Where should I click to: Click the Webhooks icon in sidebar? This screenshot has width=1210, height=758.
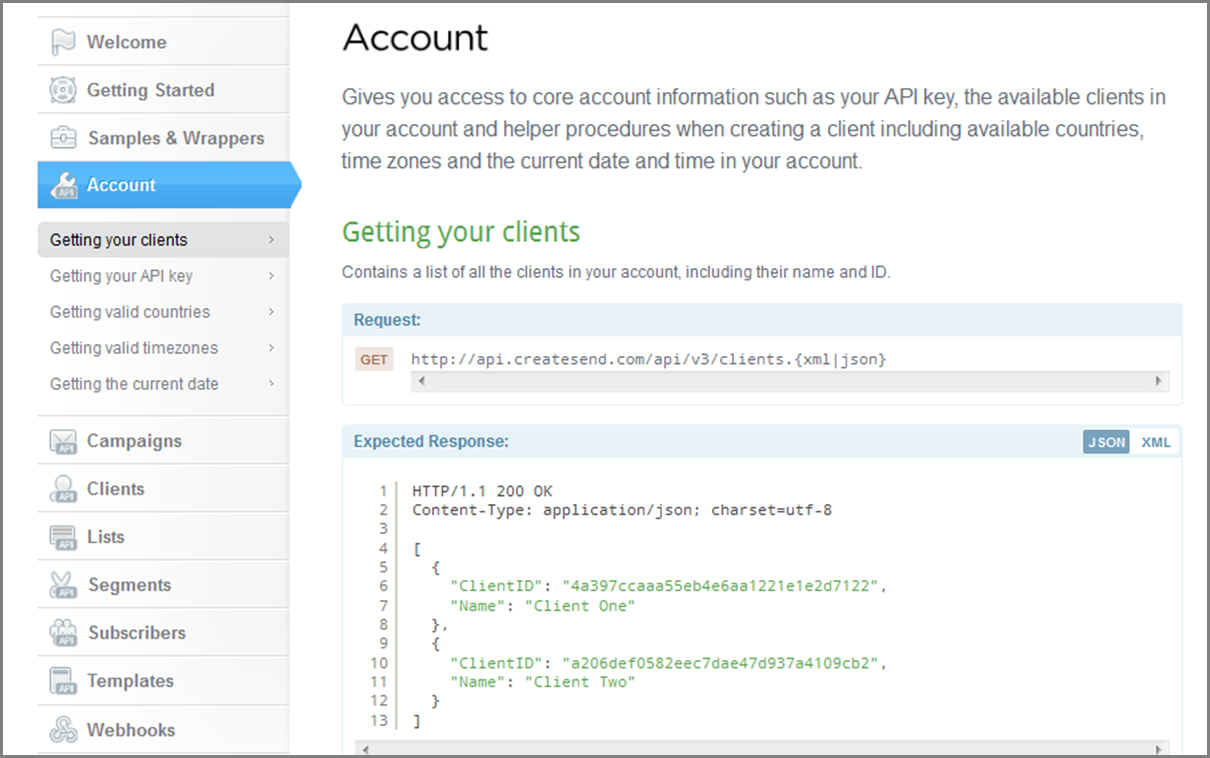(x=63, y=730)
